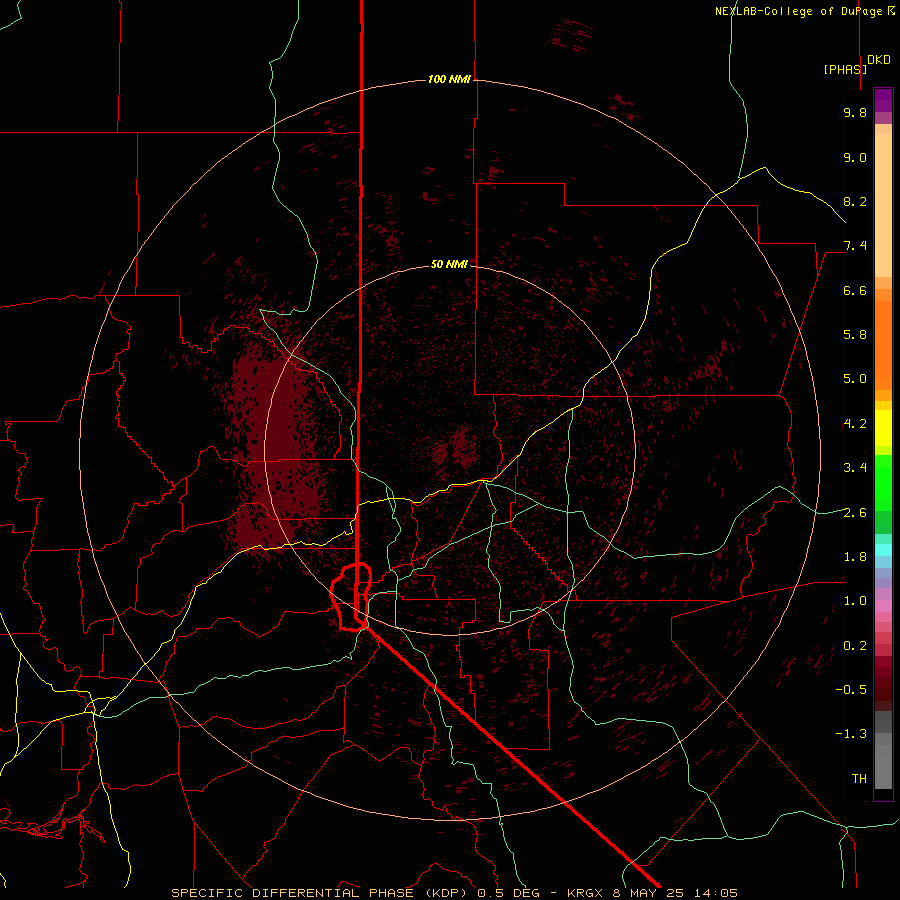Click the yellow swatch on the color bar
900x900 pixels.
pos(883,428)
